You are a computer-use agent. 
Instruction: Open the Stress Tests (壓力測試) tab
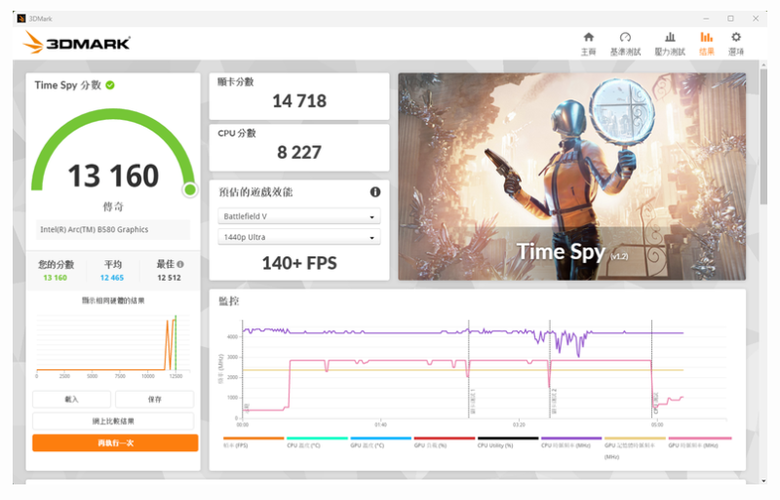(x=670, y=43)
